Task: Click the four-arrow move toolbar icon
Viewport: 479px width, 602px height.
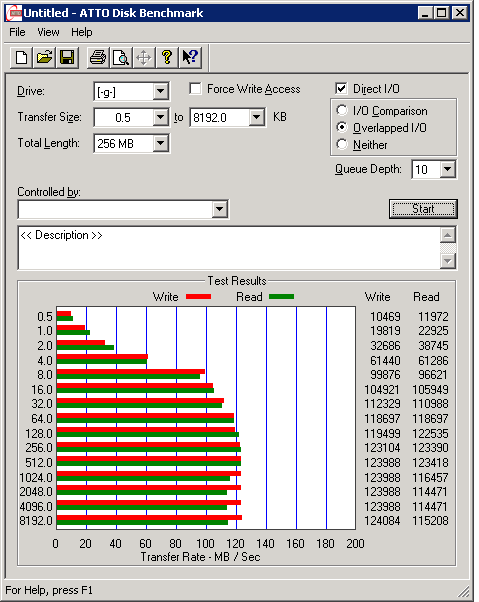Action: tap(144, 58)
